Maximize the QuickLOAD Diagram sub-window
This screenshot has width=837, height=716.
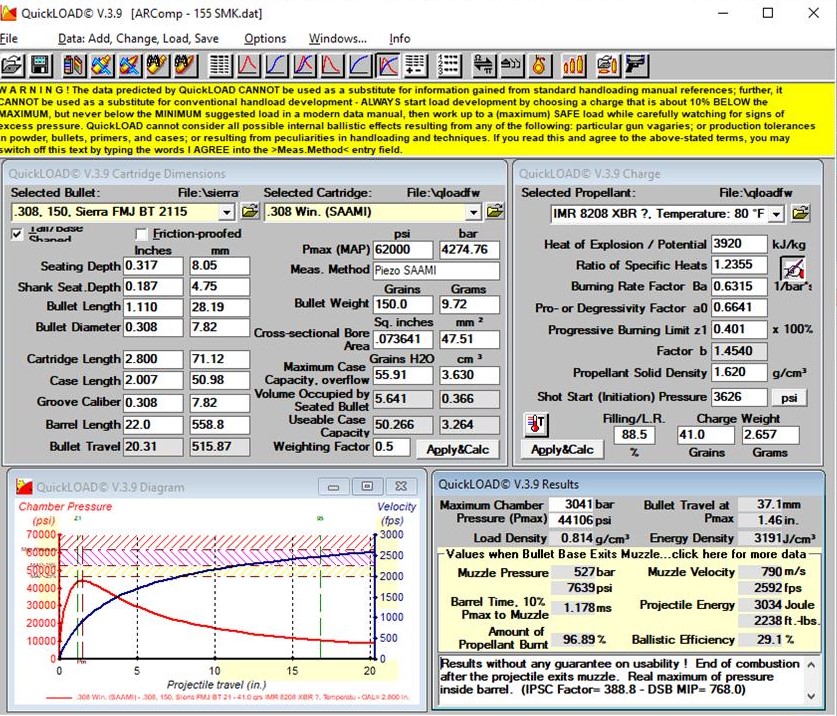(367, 486)
